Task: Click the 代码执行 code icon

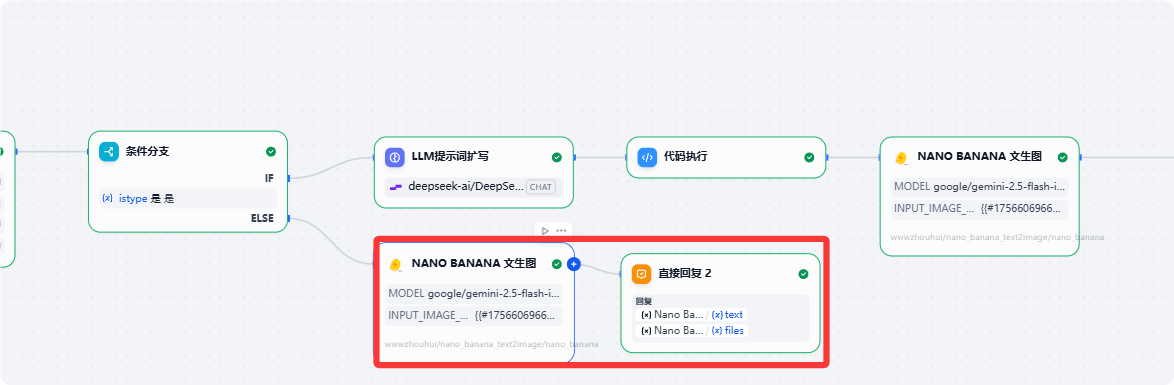Action: coord(647,157)
